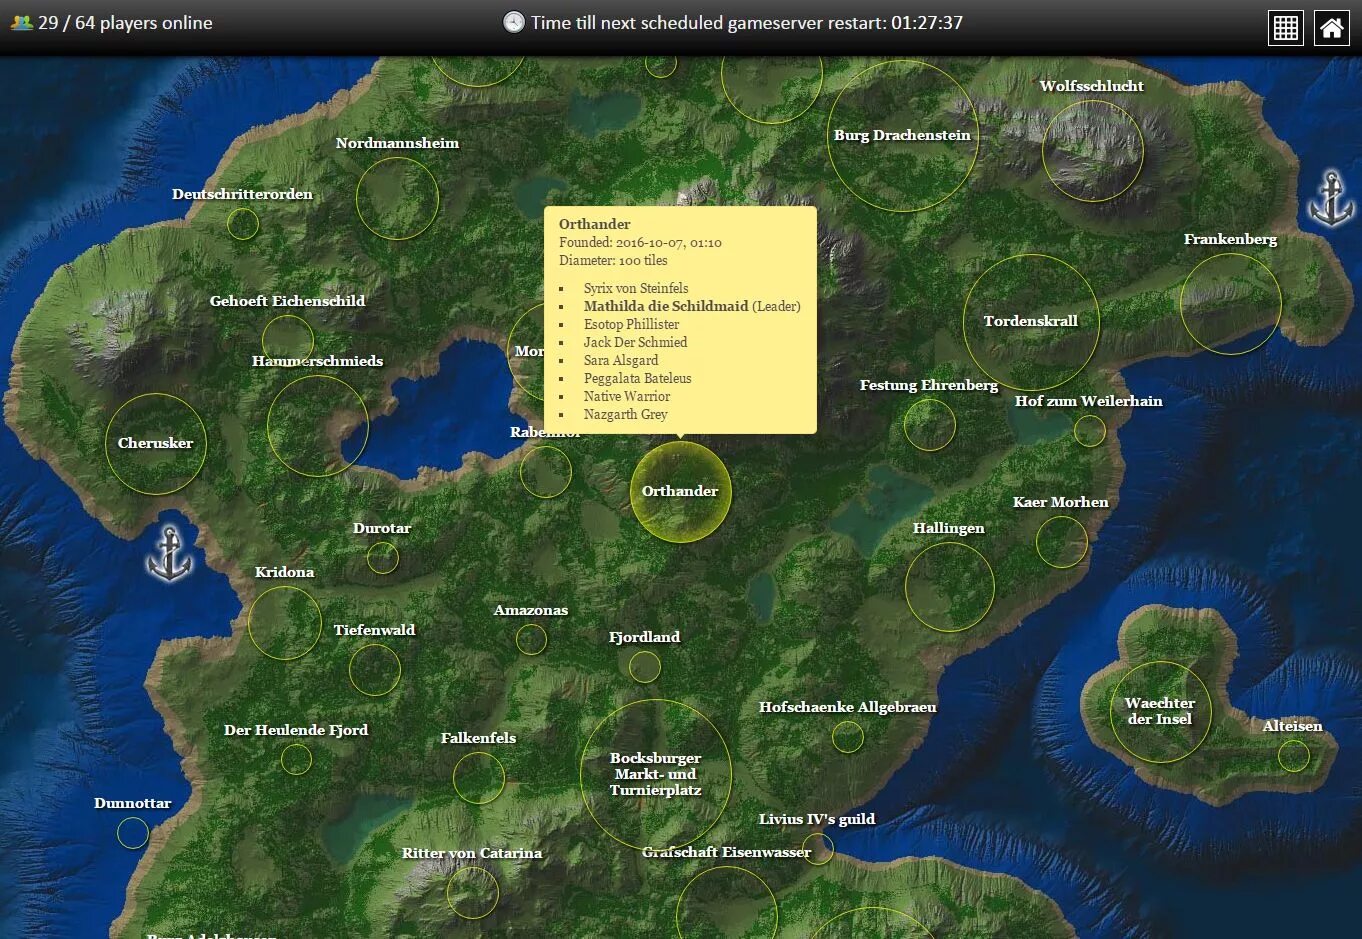Select the Hof zum Weilerhain label
The width and height of the screenshot is (1362, 939).
pos(1089,401)
